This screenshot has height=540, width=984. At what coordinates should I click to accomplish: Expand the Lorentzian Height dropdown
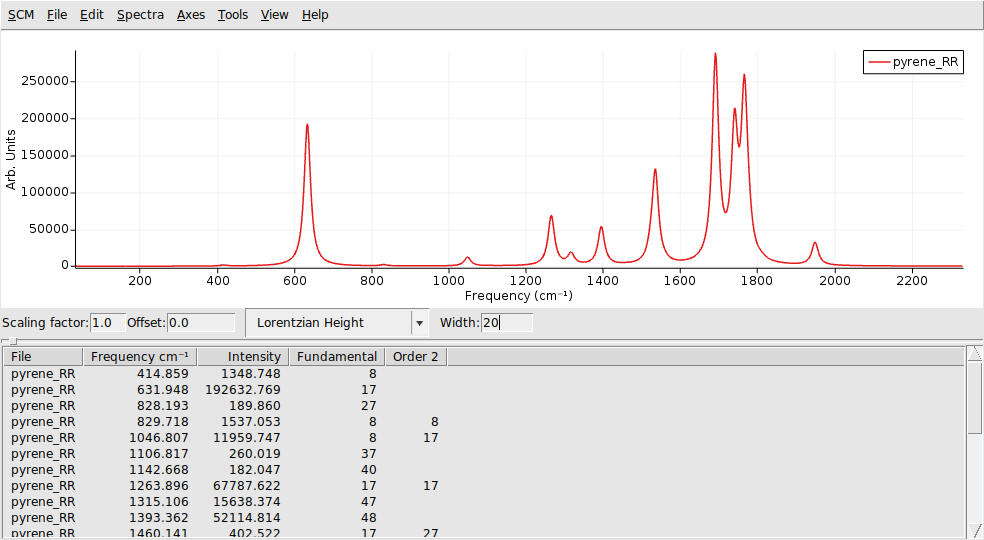(x=330, y=323)
